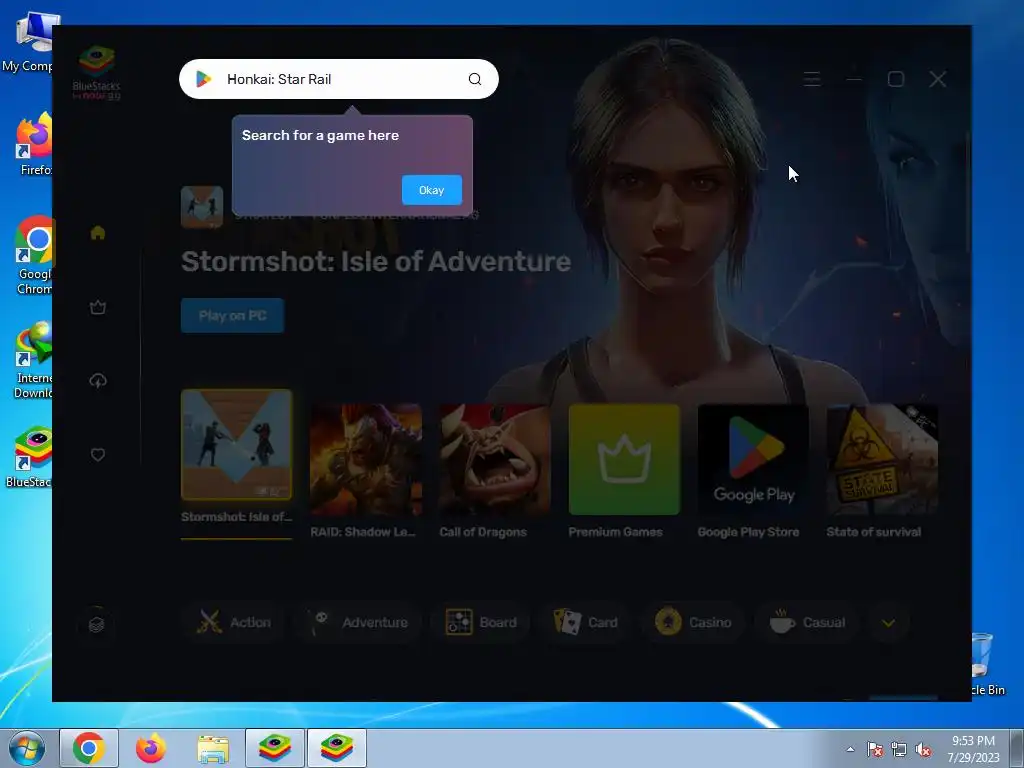
Task: Click the search magnifier icon
Action: point(475,79)
